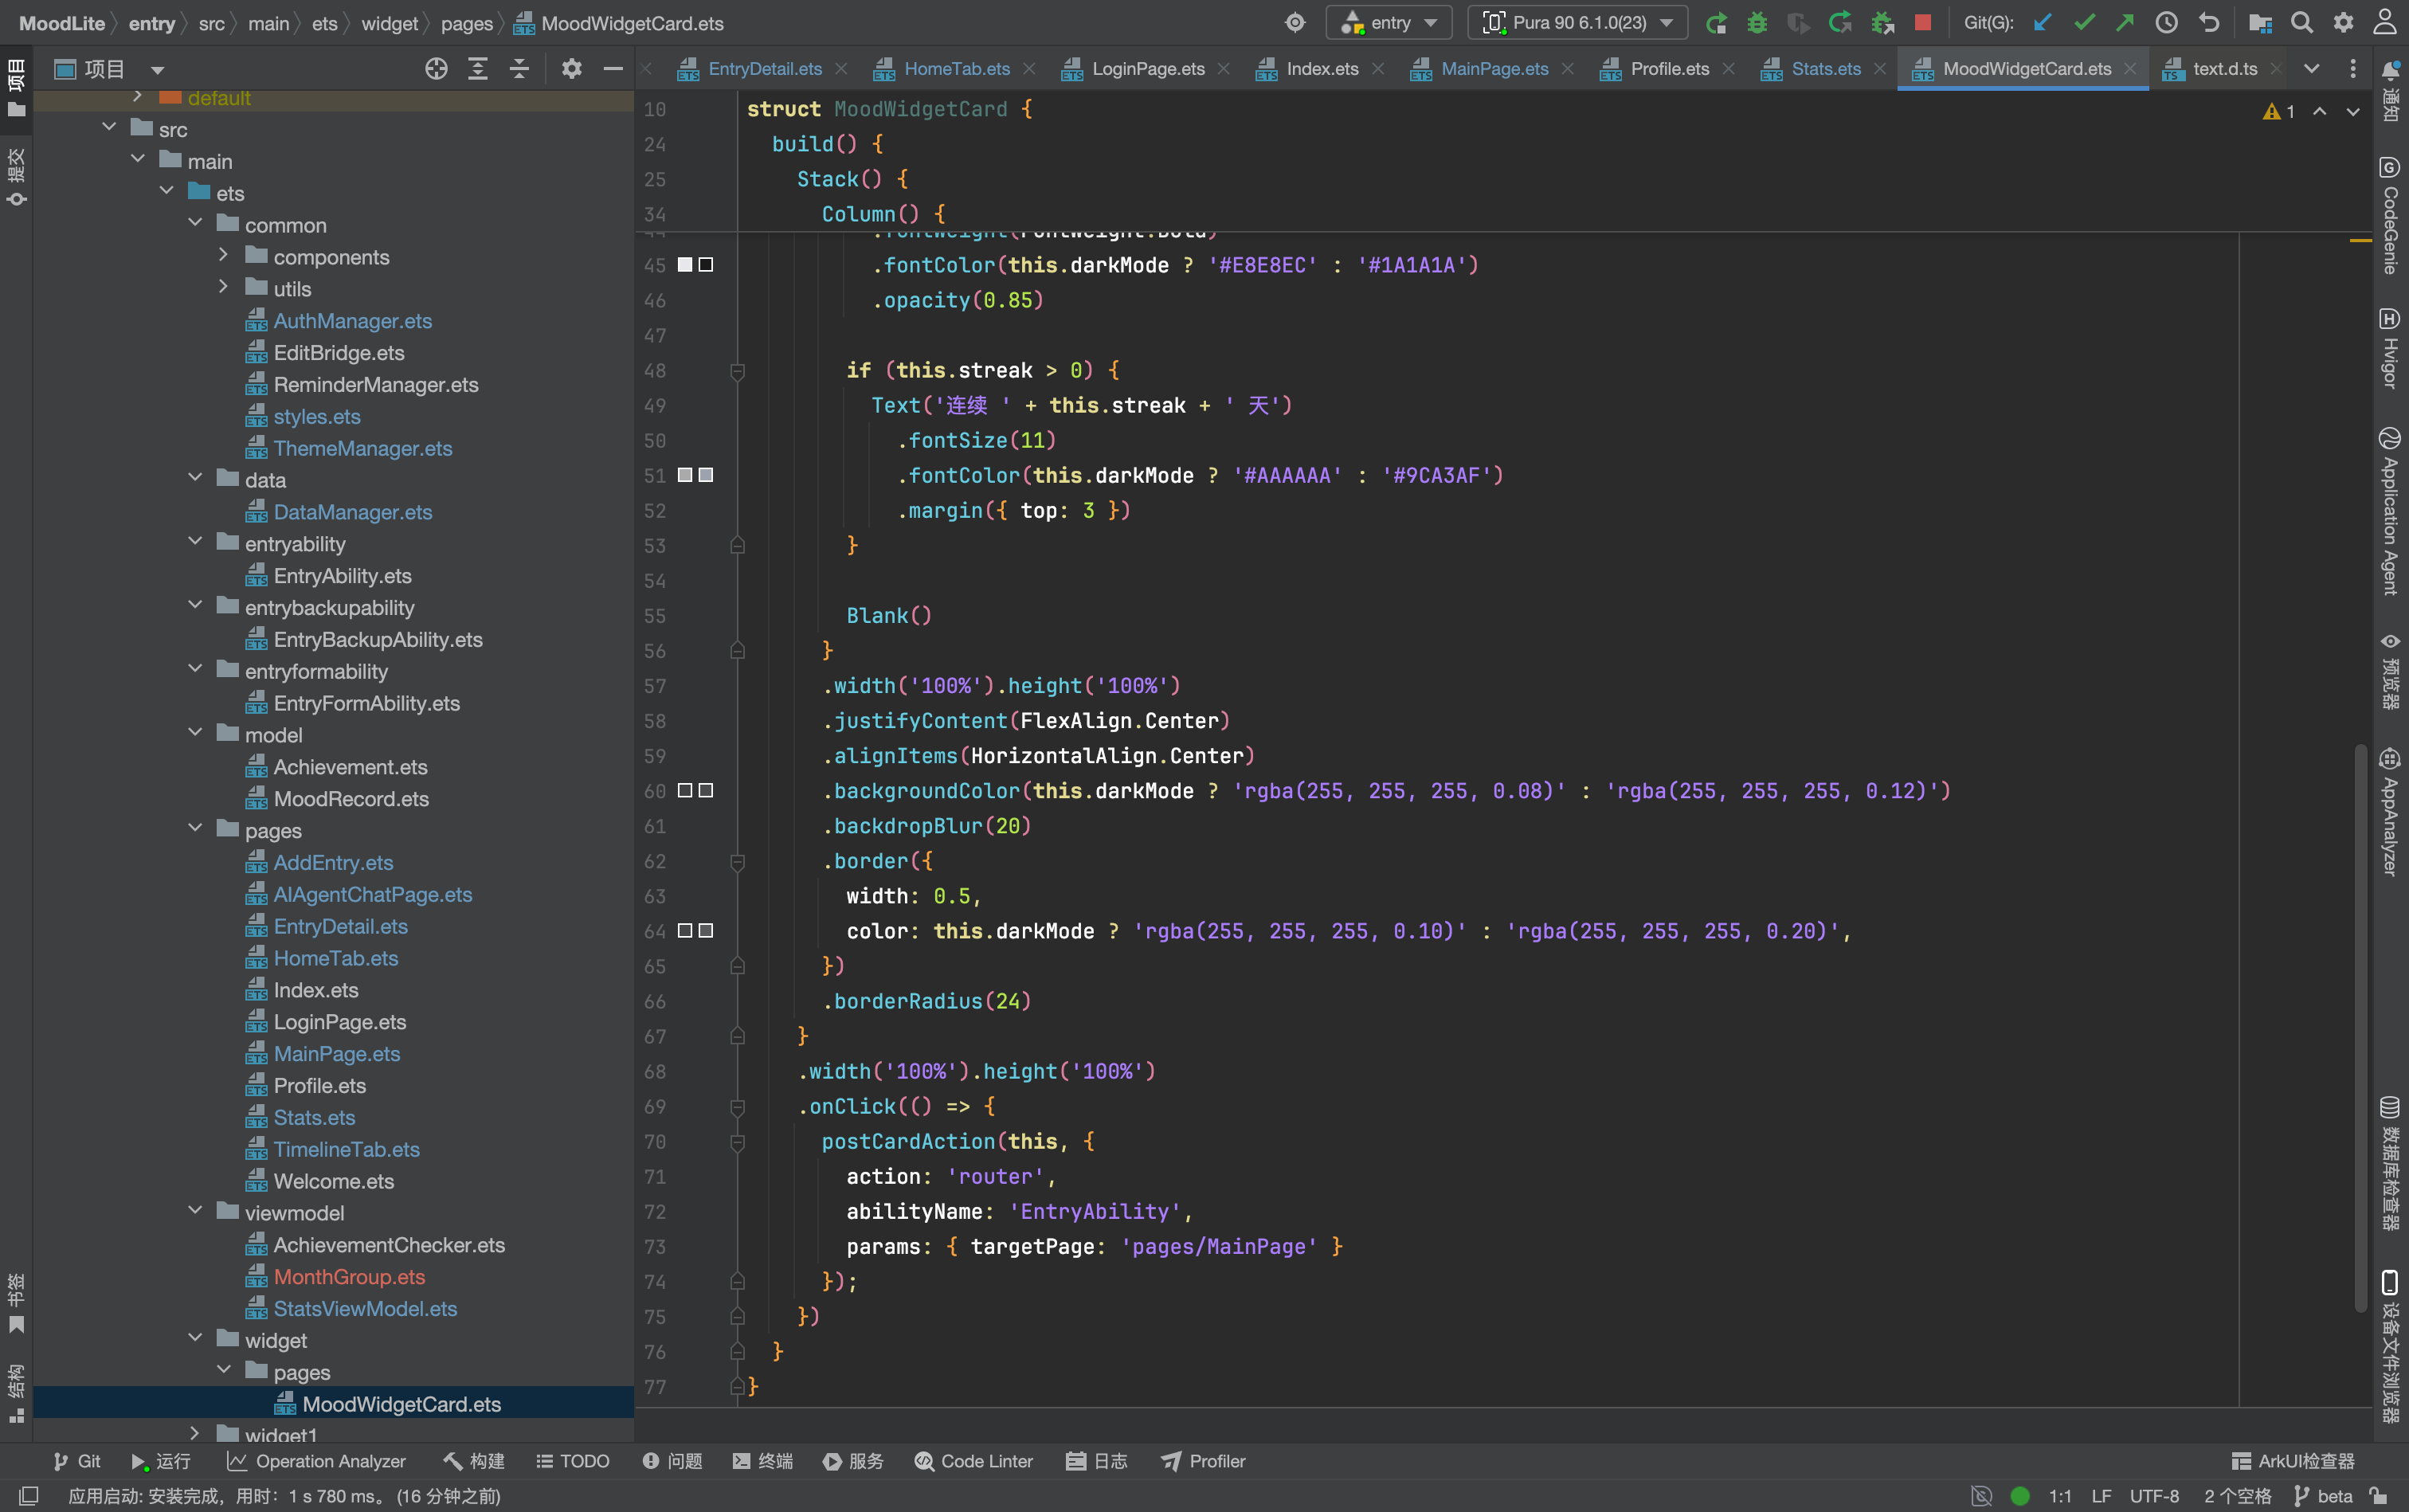Click the red Stop button in toolbar
This screenshot has width=2409, height=1512.
click(1922, 22)
